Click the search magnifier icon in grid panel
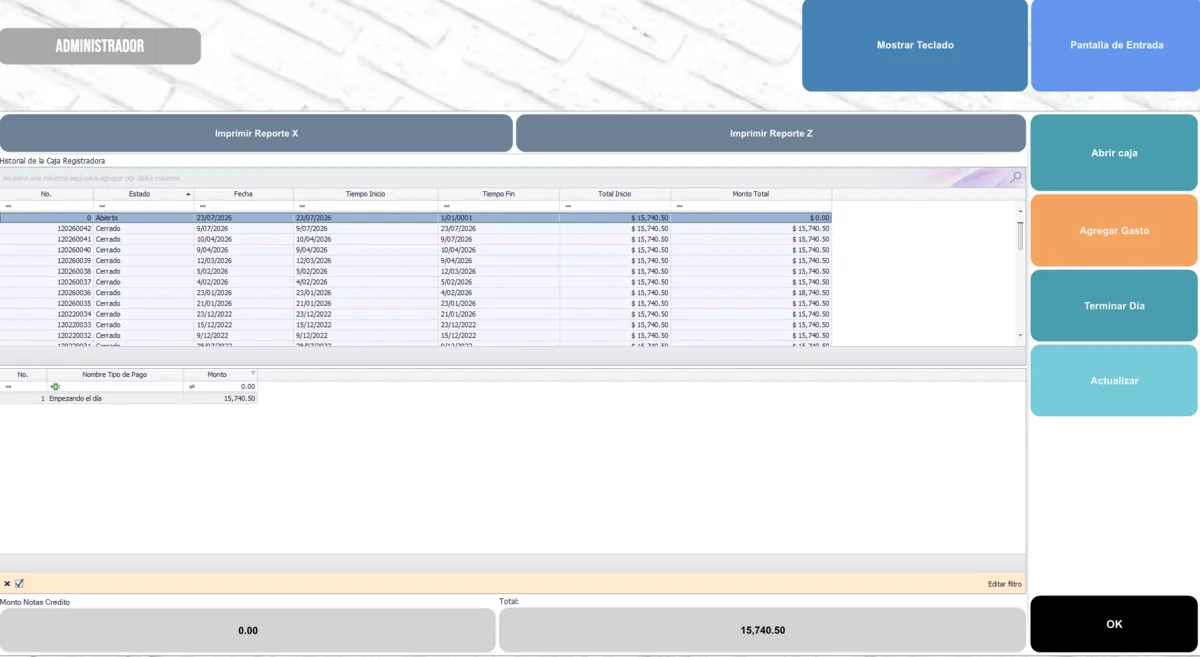Image resolution: width=1200 pixels, height=657 pixels. pos(1015,177)
